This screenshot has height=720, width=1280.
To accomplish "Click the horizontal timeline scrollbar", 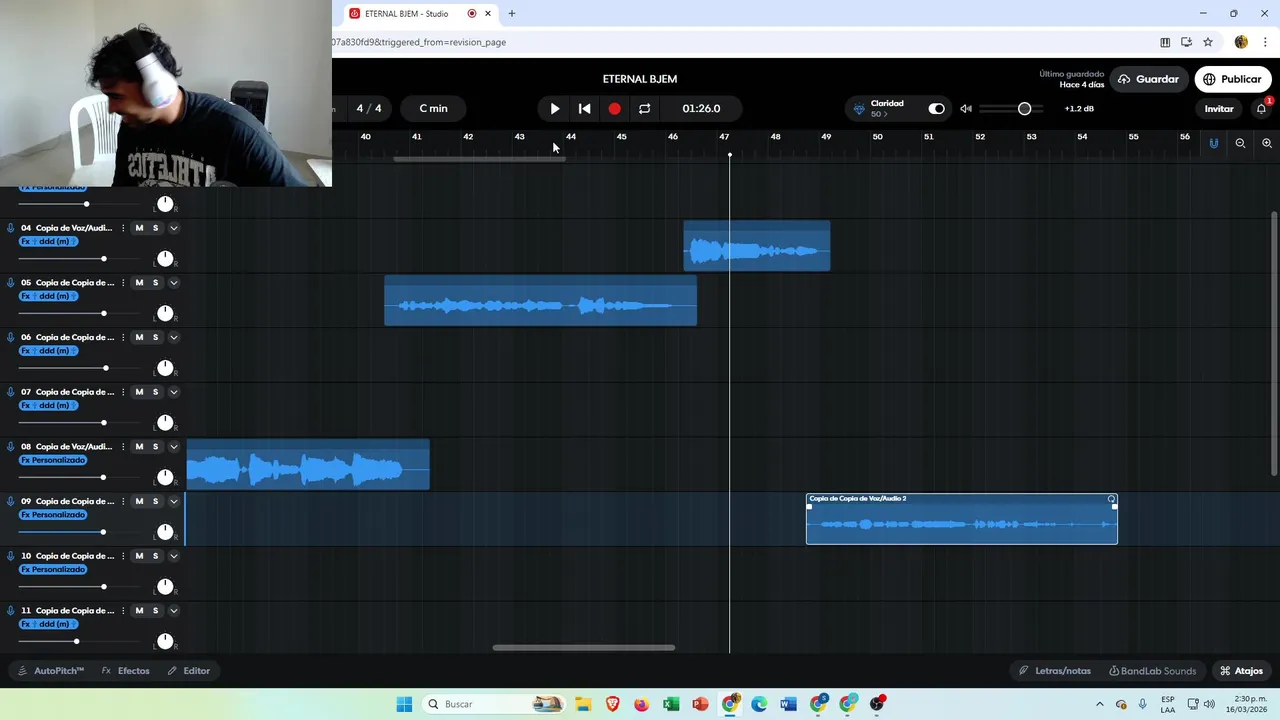I will [584, 647].
